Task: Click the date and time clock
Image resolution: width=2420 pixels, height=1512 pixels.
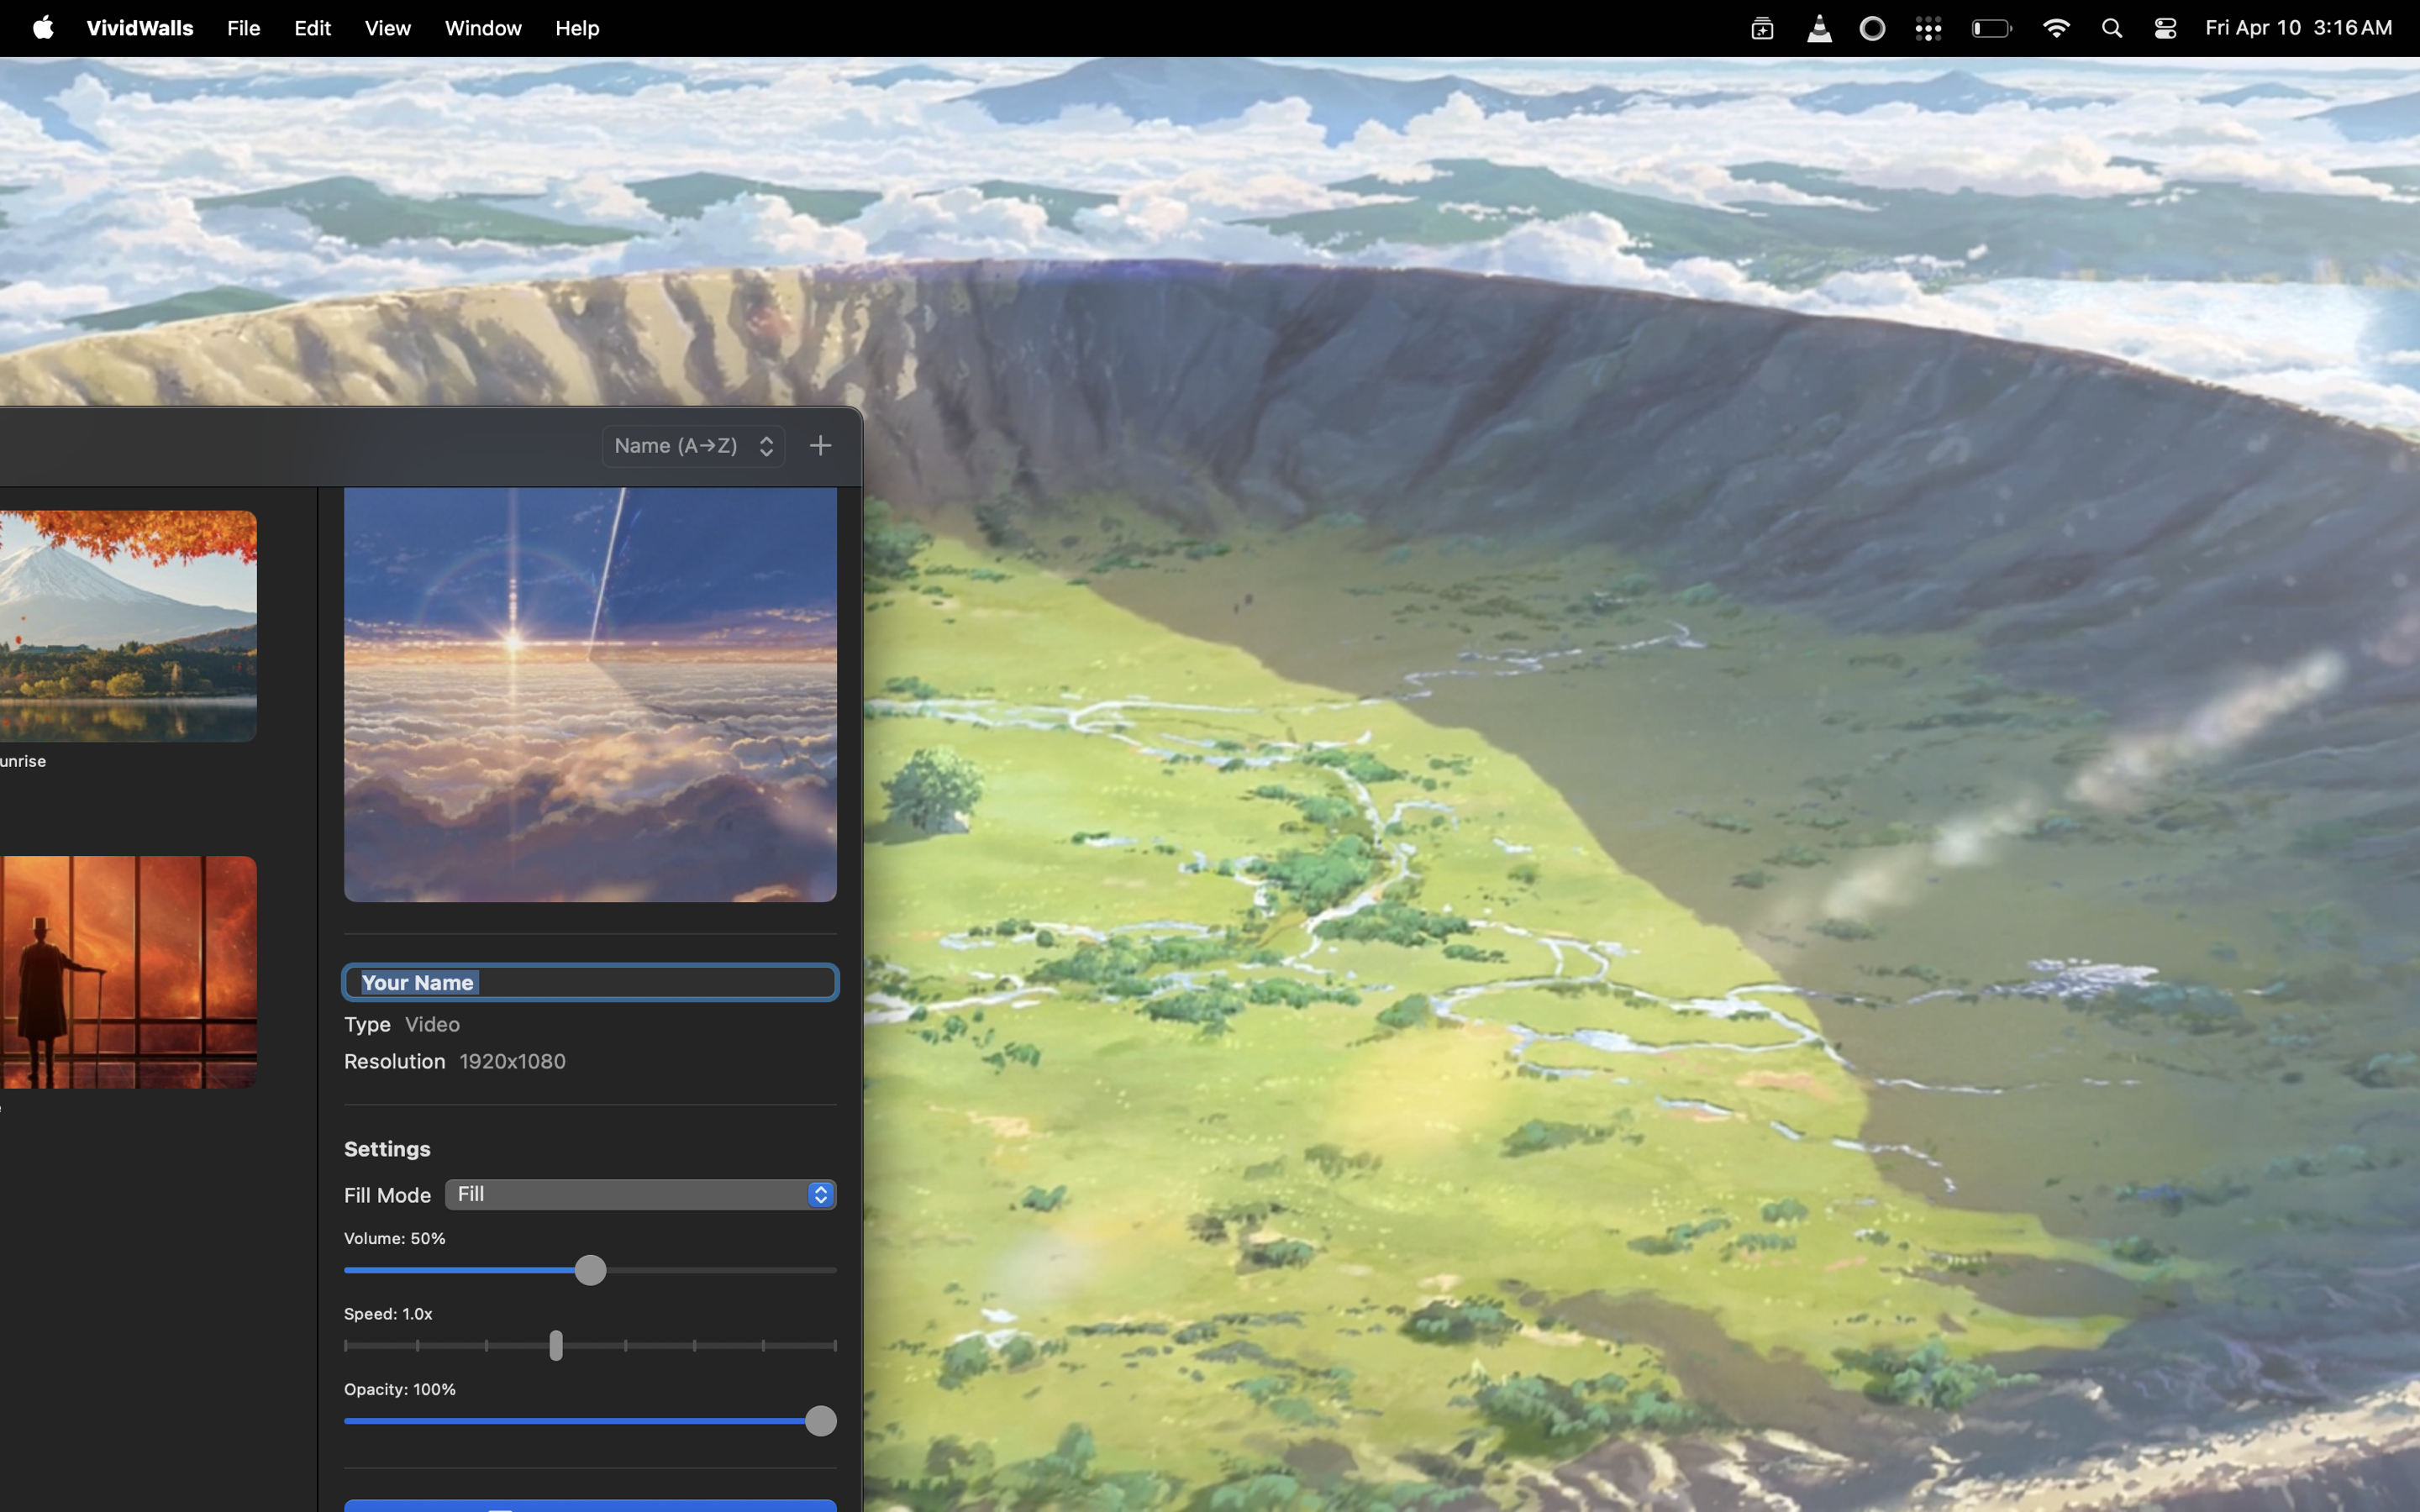Action: (x=2298, y=28)
